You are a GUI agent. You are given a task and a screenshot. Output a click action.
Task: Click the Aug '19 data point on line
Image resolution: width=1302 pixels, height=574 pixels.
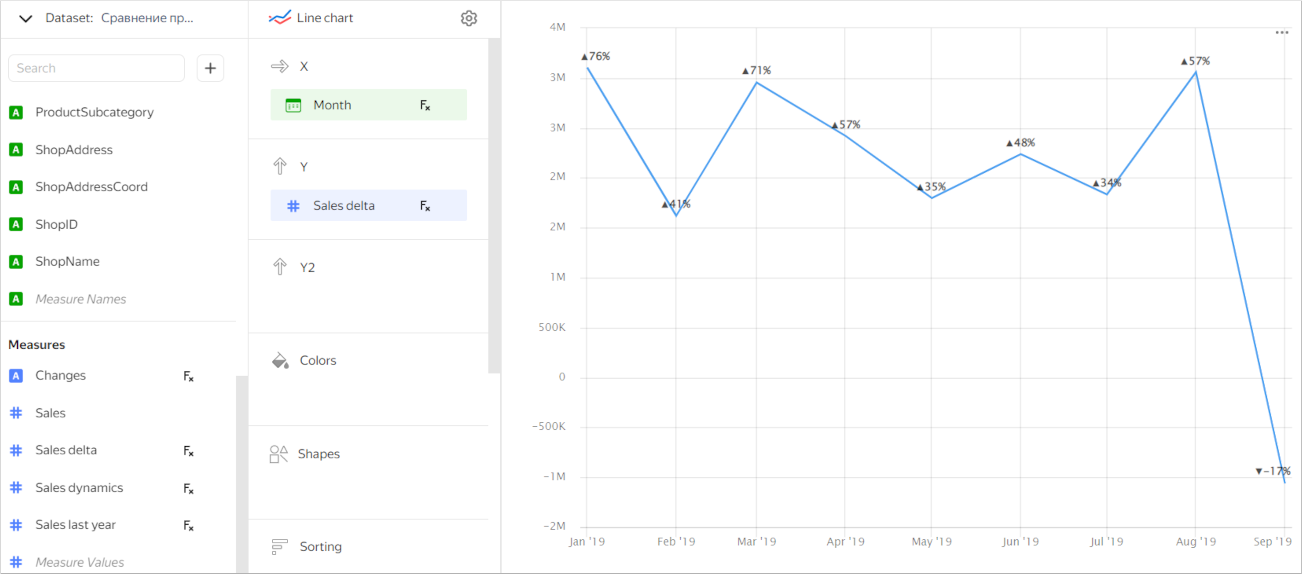point(1196,72)
